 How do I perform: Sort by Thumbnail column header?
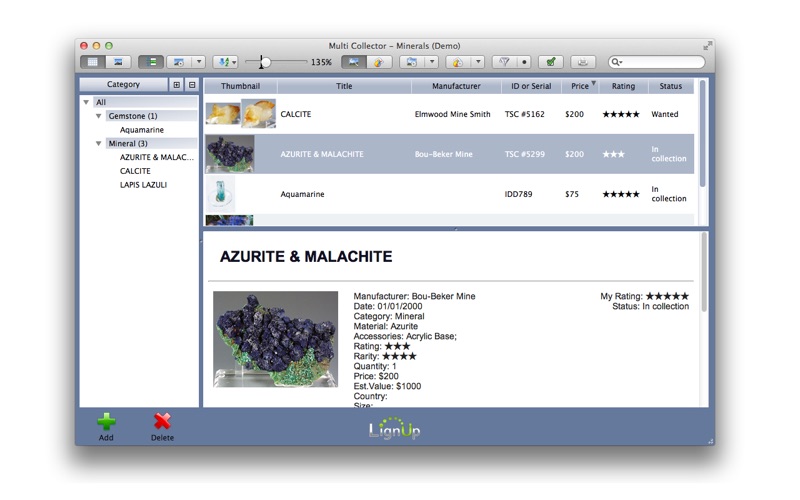[x=240, y=86]
